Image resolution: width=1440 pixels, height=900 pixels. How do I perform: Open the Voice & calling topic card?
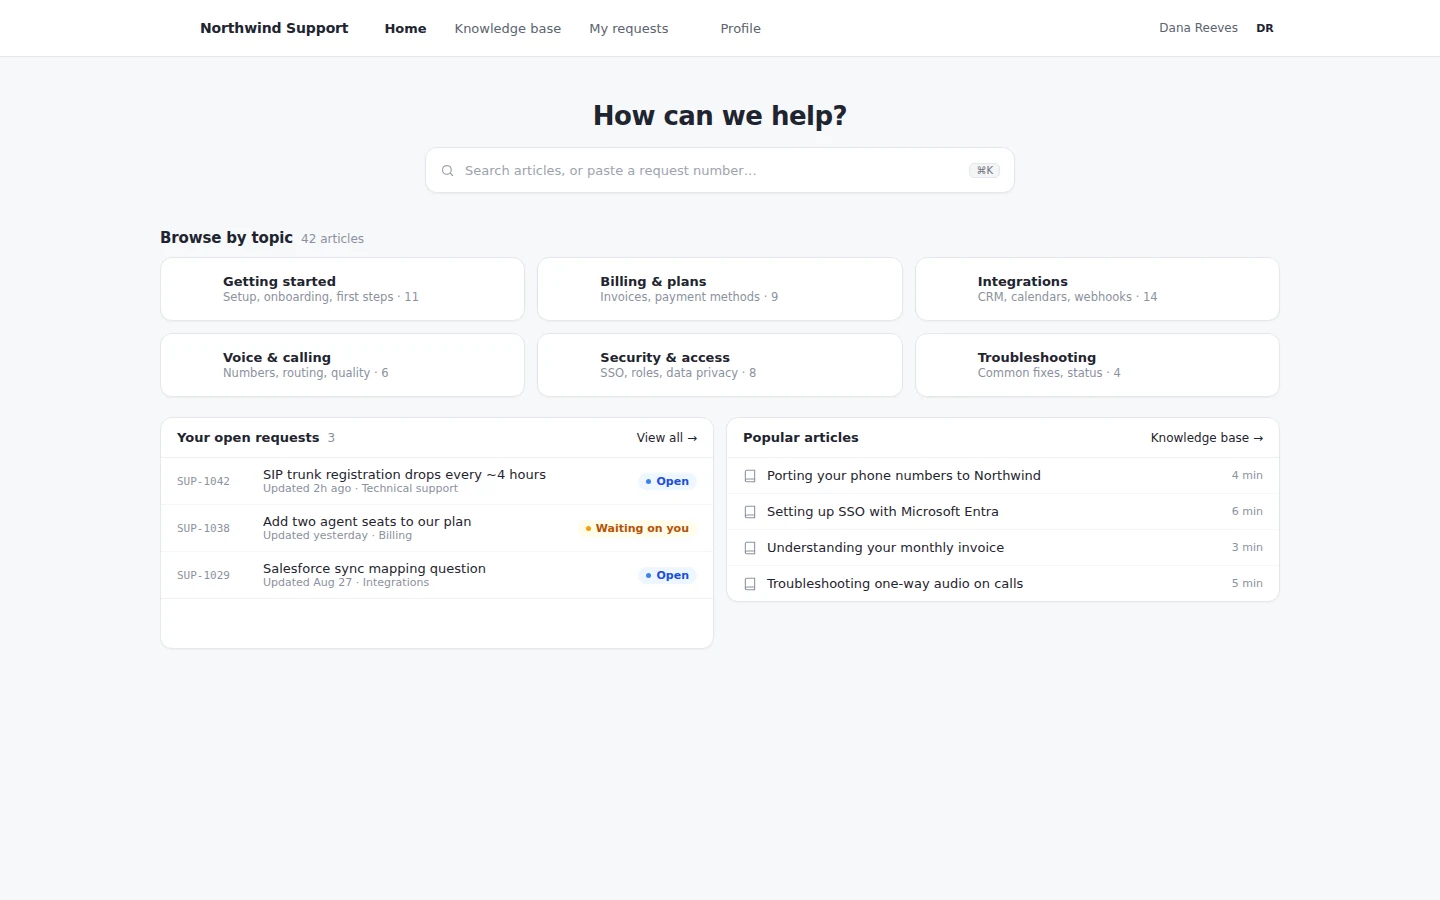click(x=342, y=365)
